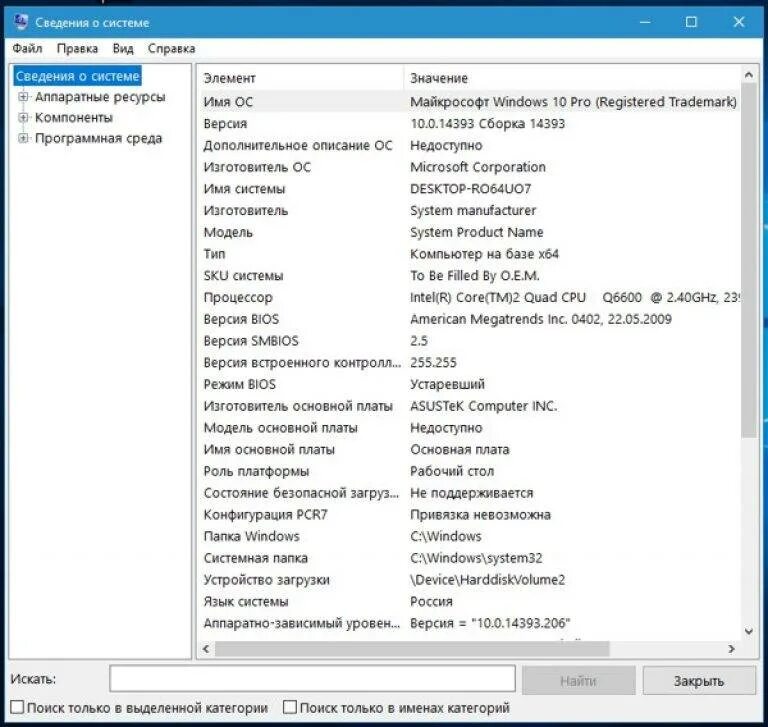Open the Вид menu
768x727 pixels.
123,48
